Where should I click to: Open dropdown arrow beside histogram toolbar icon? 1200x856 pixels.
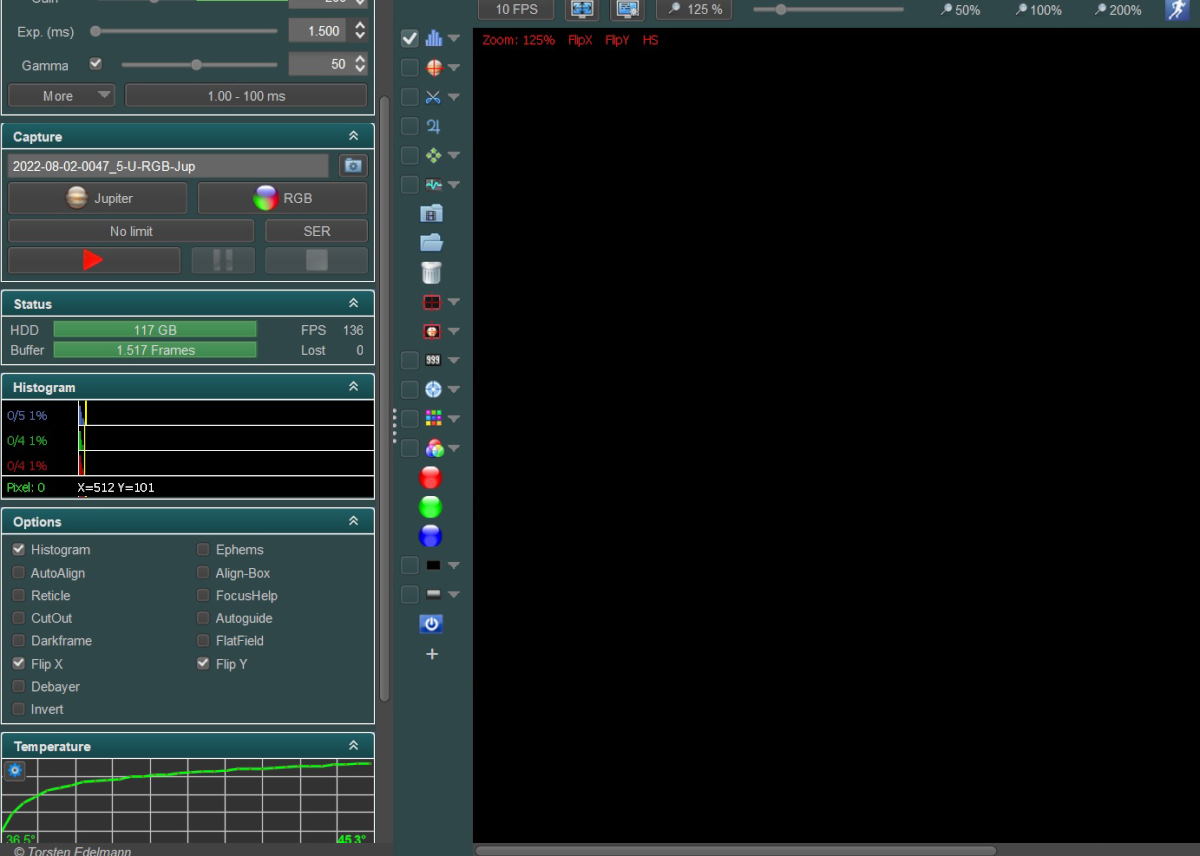tap(454, 39)
